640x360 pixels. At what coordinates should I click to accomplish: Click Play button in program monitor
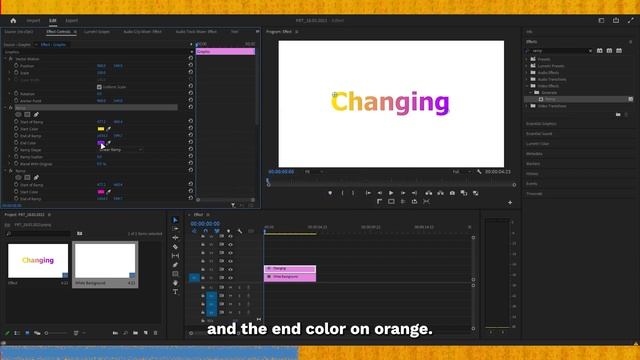tap(391, 193)
